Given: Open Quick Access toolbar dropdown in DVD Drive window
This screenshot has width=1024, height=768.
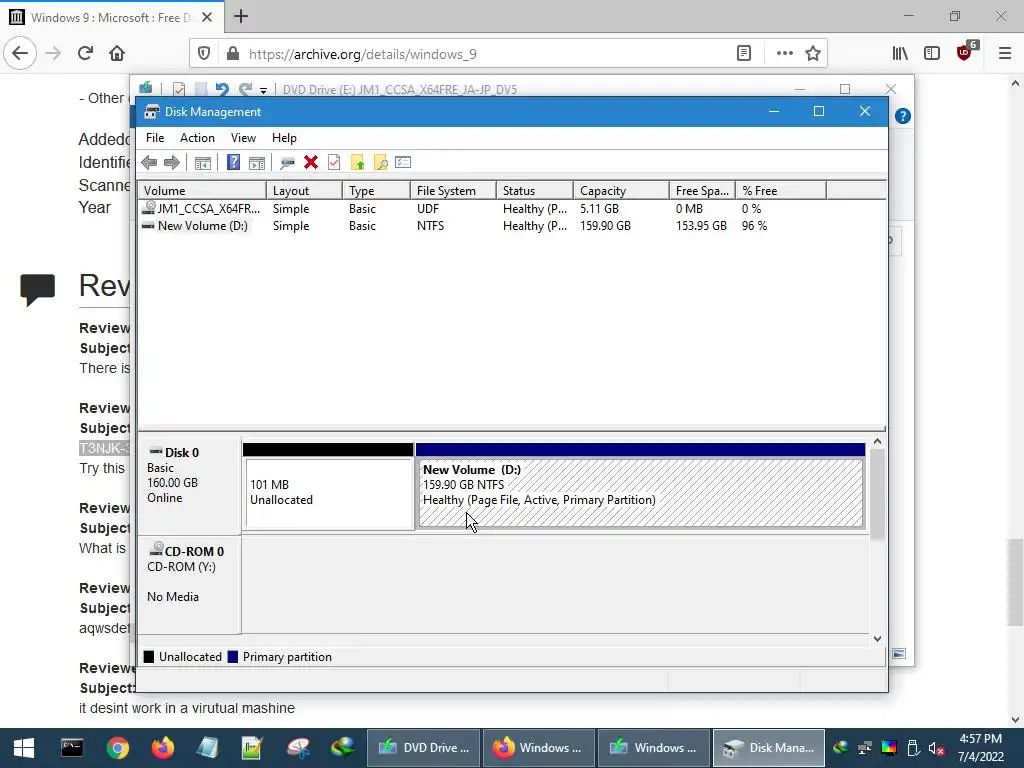Looking at the screenshot, I should click(x=263, y=90).
